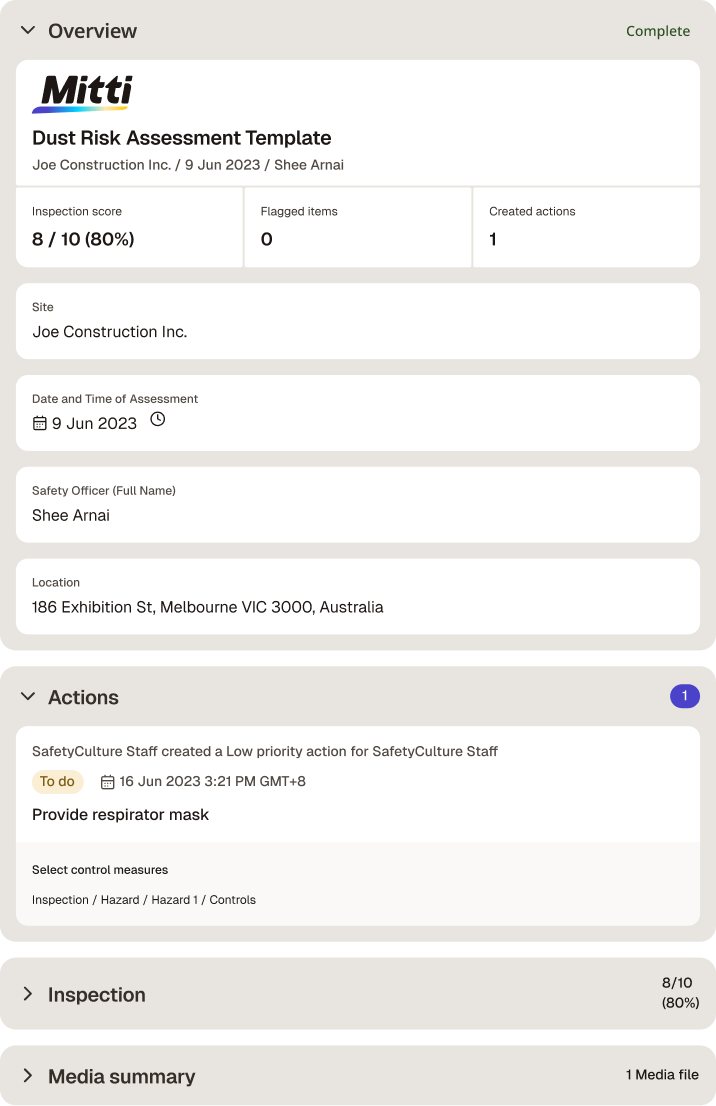Click the Location address 186 Exhibition St

[x=207, y=607]
